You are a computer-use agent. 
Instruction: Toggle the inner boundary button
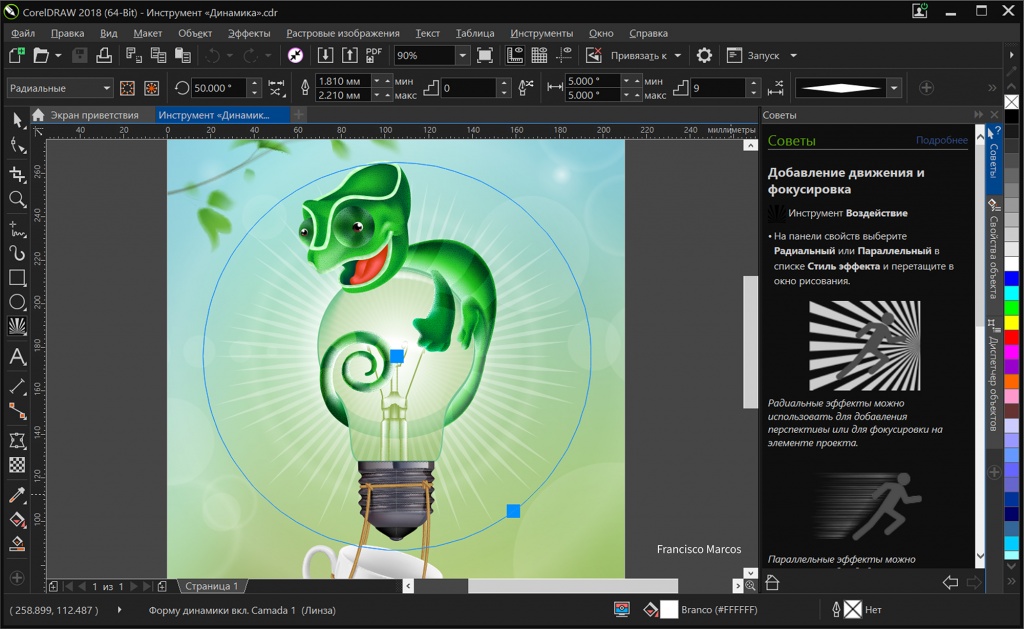pos(127,88)
